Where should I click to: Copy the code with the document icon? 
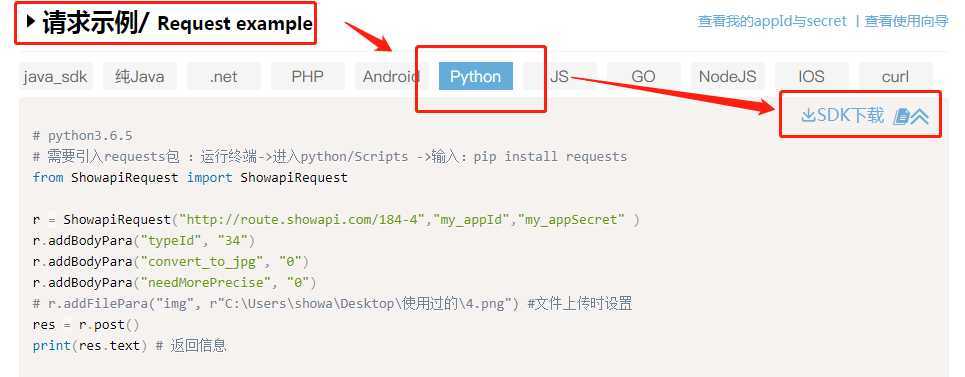click(901, 116)
